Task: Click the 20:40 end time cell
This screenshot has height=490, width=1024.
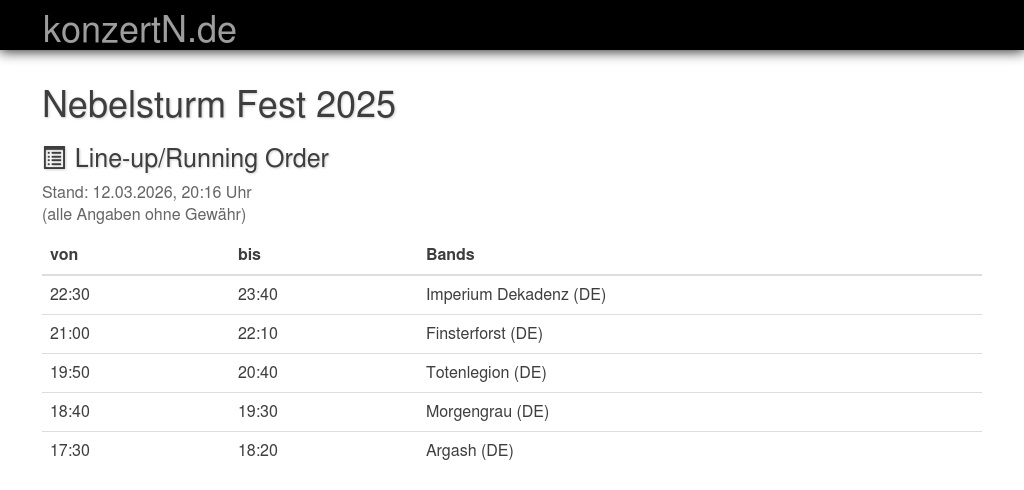Action: click(x=258, y=372)
